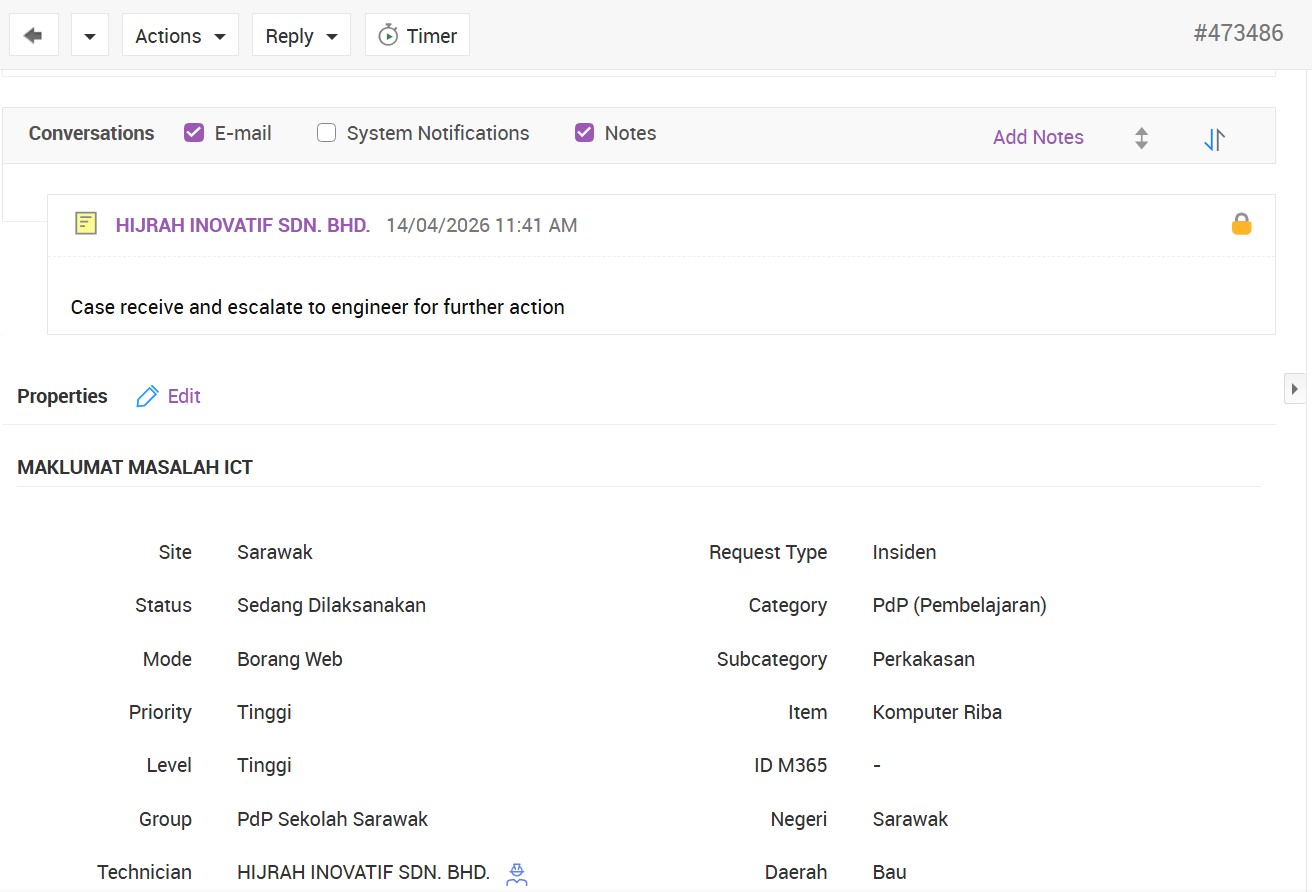Click the expand/collapse conversations arrows icon

click(x=1141, y=139)
